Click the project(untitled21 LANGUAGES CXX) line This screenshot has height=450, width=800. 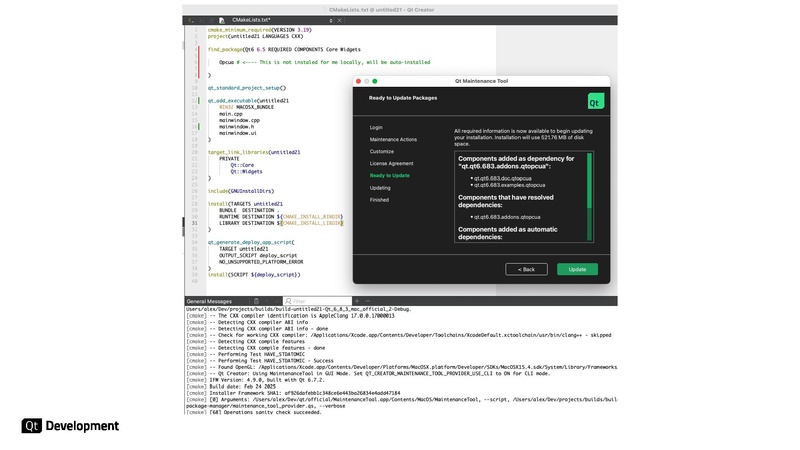click(255, 37)
